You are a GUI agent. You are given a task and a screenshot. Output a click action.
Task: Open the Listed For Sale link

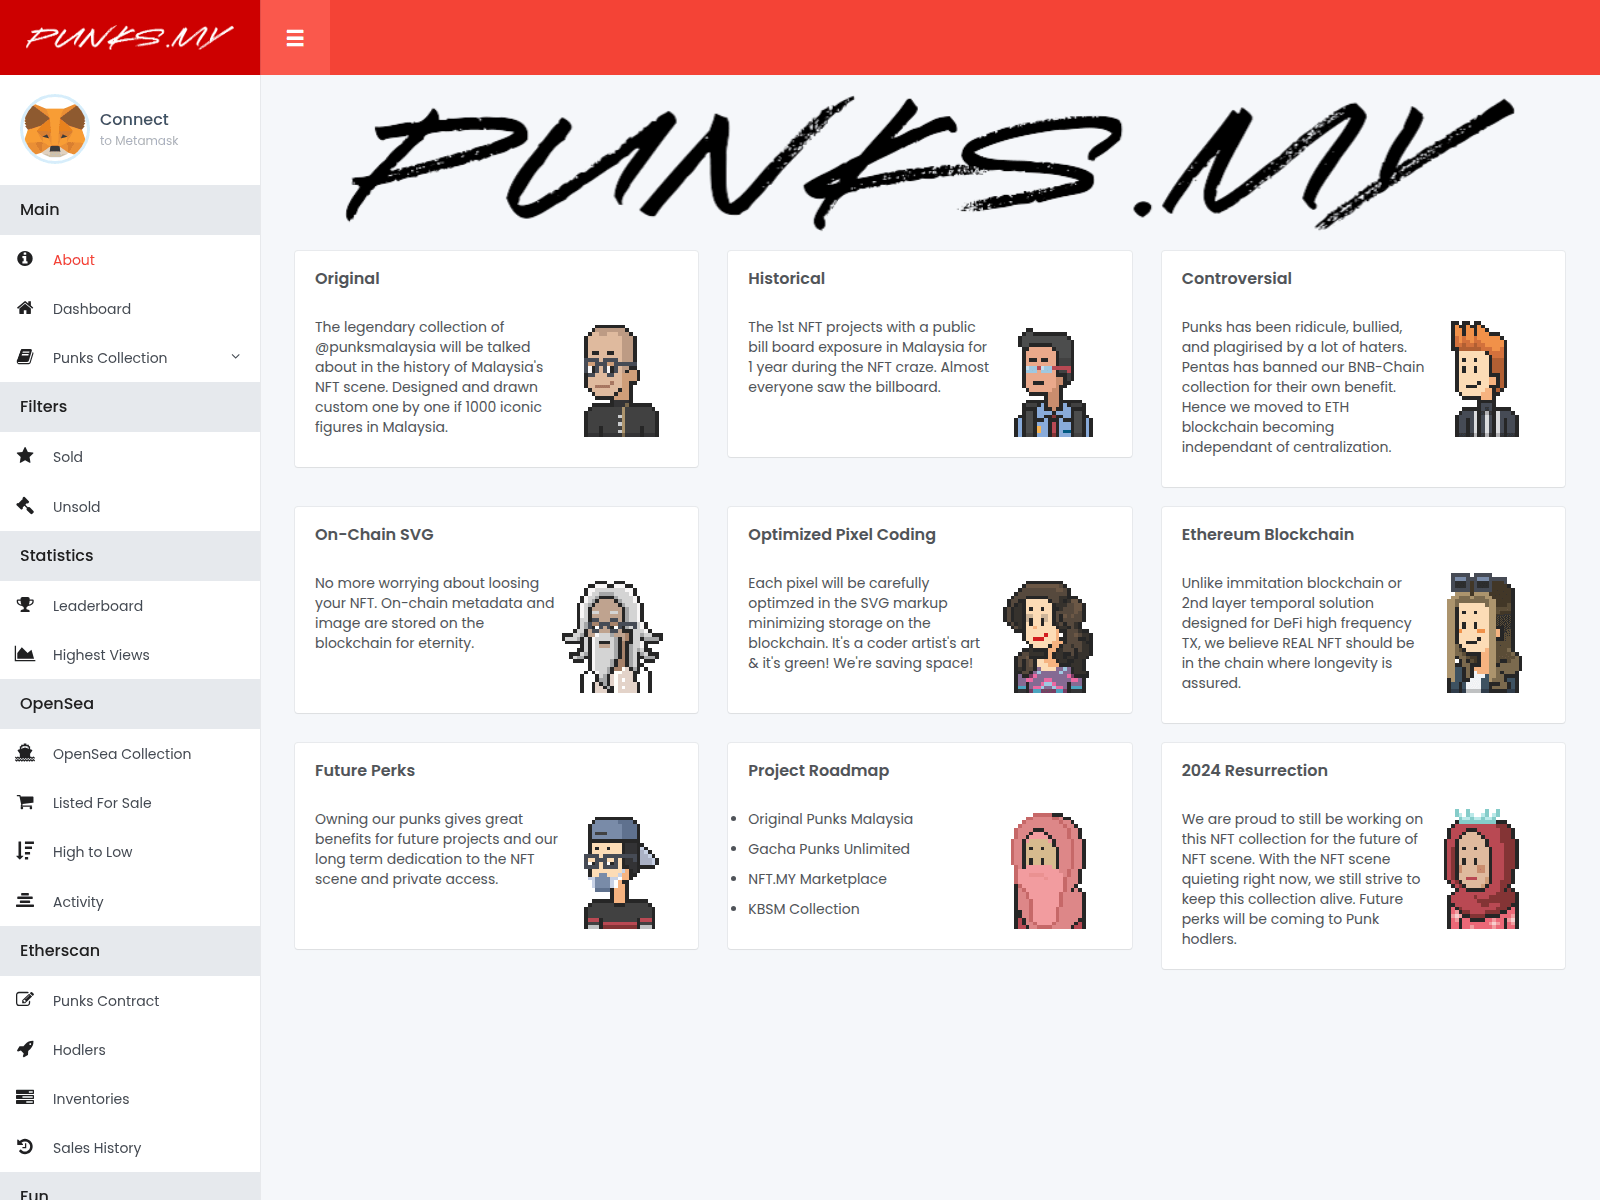[x=130, y=802]
